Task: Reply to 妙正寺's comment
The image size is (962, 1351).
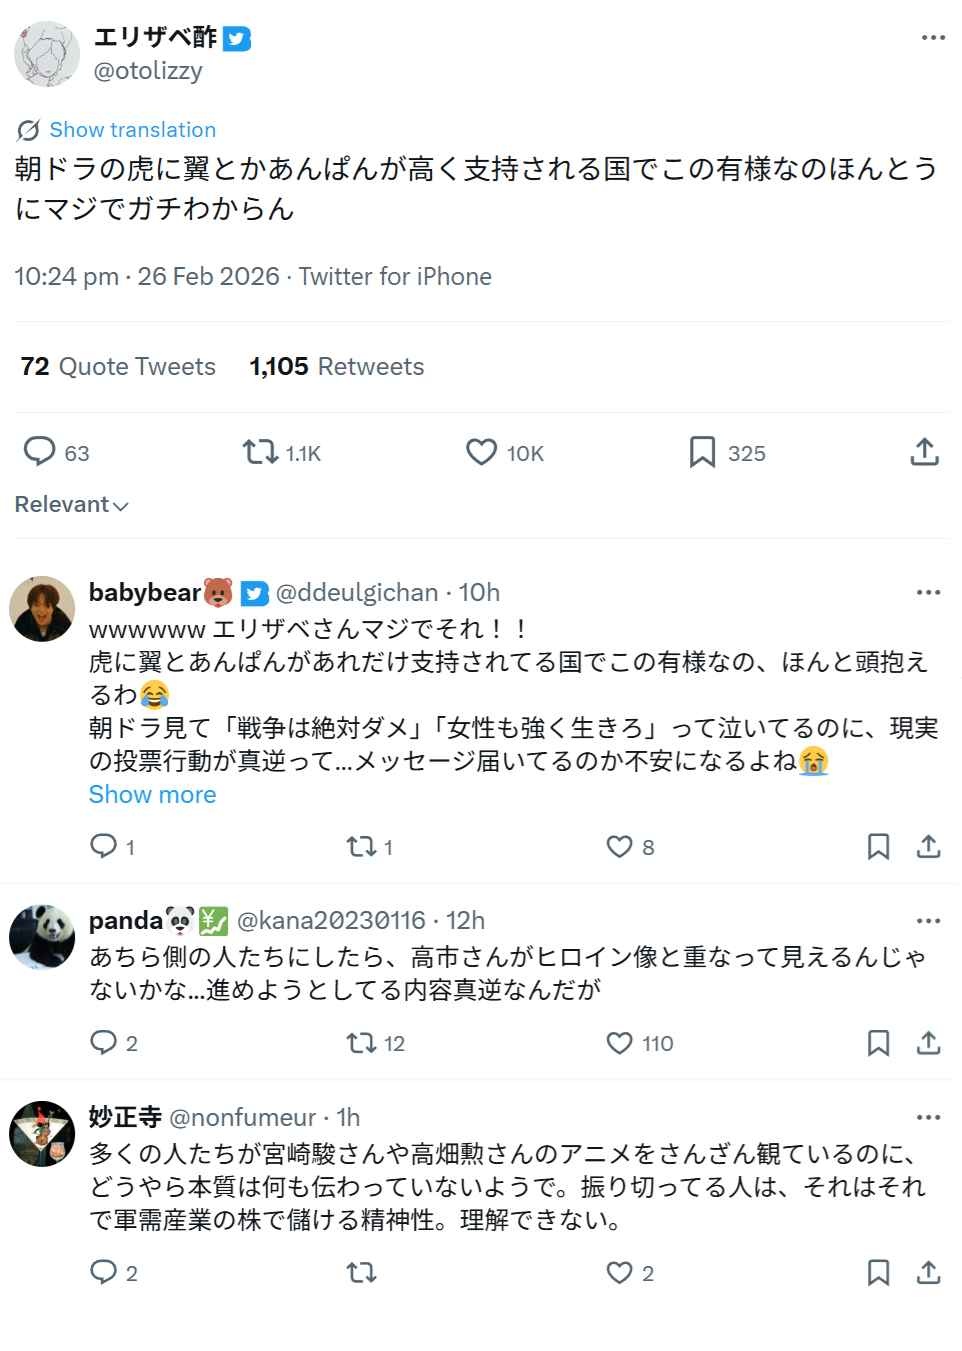Action: coord(104,1272)
